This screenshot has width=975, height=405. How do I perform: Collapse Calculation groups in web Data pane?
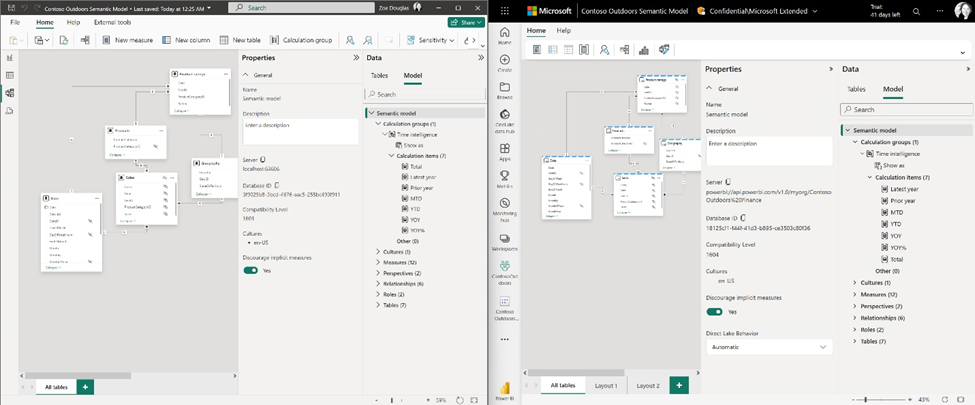(854, 142)
